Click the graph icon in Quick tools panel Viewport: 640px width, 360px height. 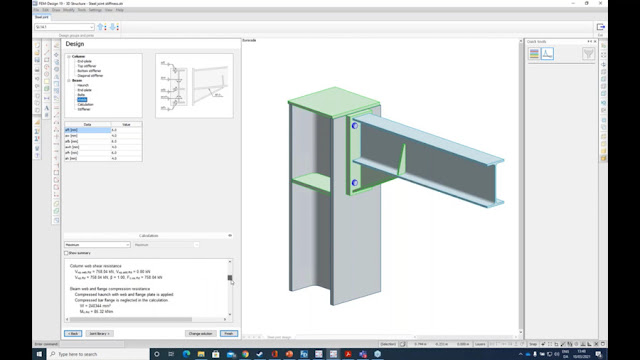click(x=547, y=53)
